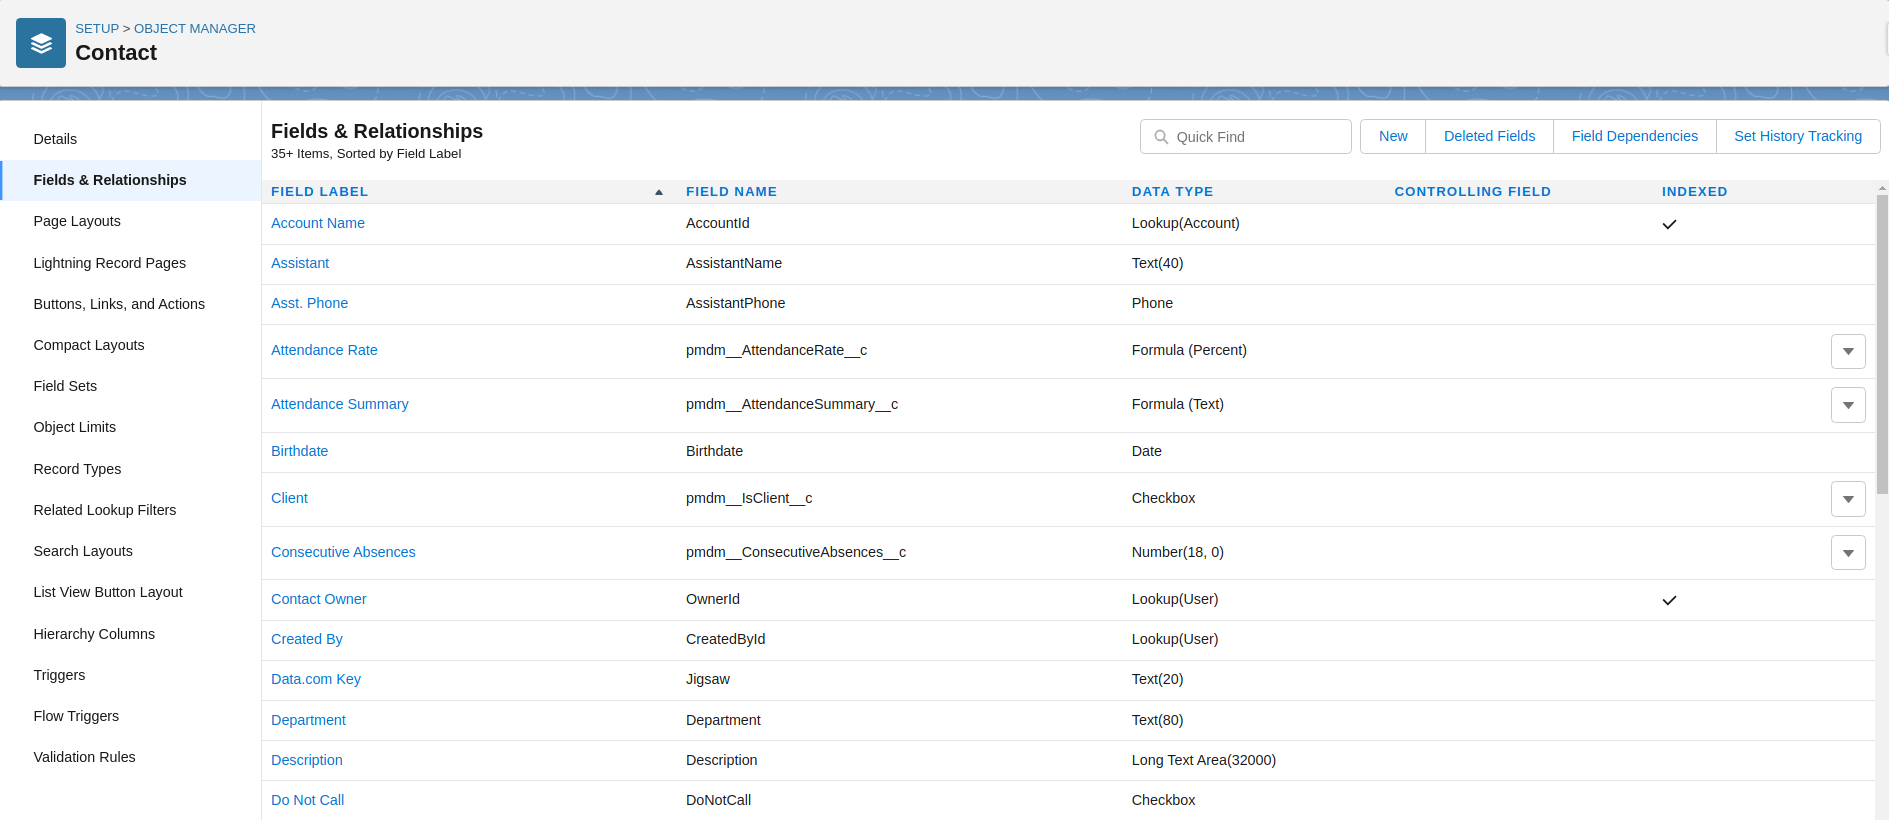Screen dimensions: 1889x820
Task: Open Related Lookup Filters
Action: coord(105,510)
